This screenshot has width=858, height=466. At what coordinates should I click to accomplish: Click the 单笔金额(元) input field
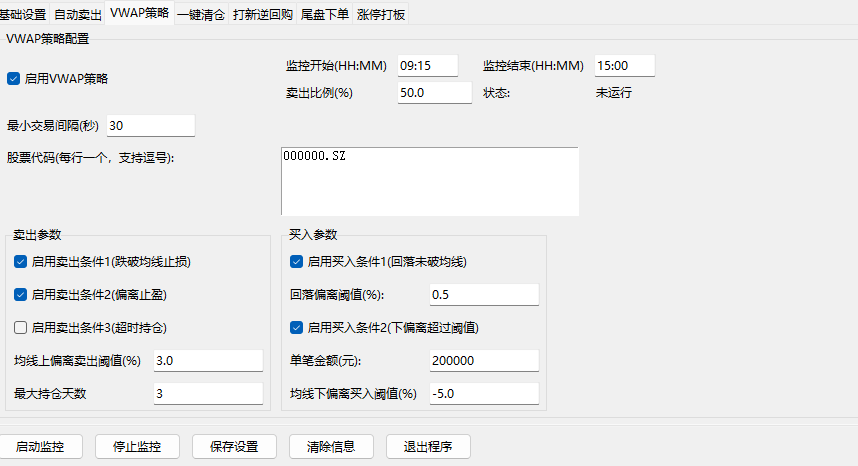484,360
